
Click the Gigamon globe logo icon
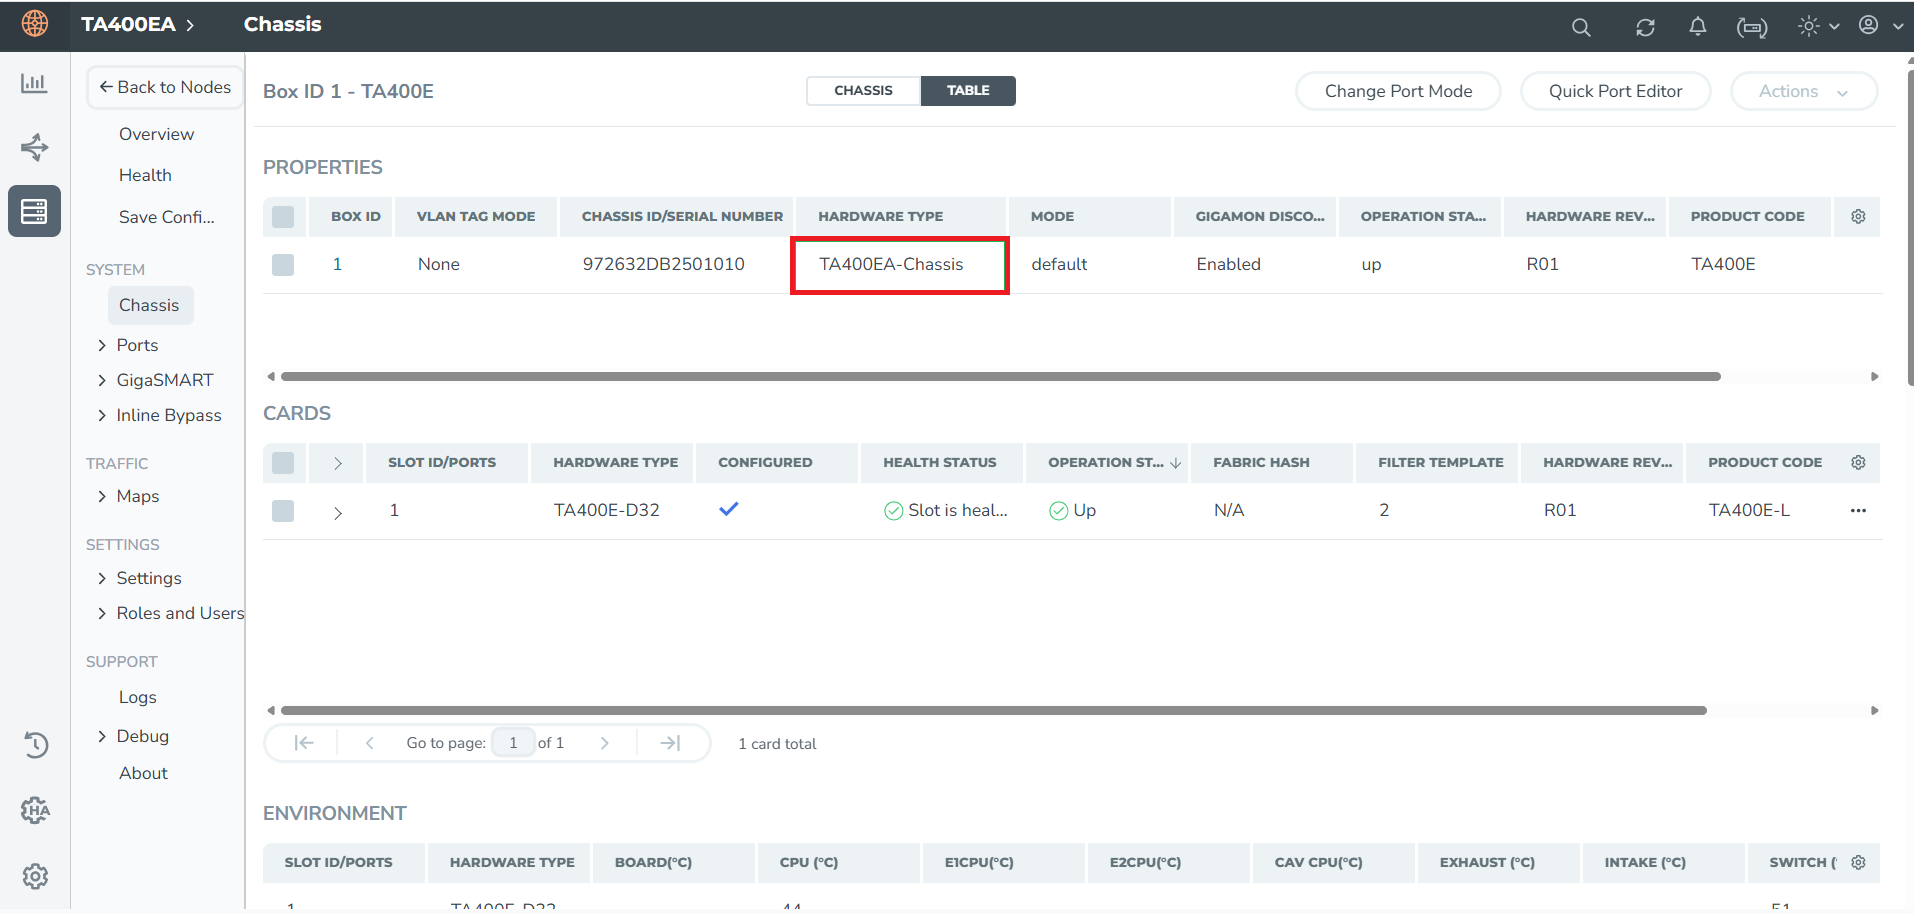(x=35, y=24)
